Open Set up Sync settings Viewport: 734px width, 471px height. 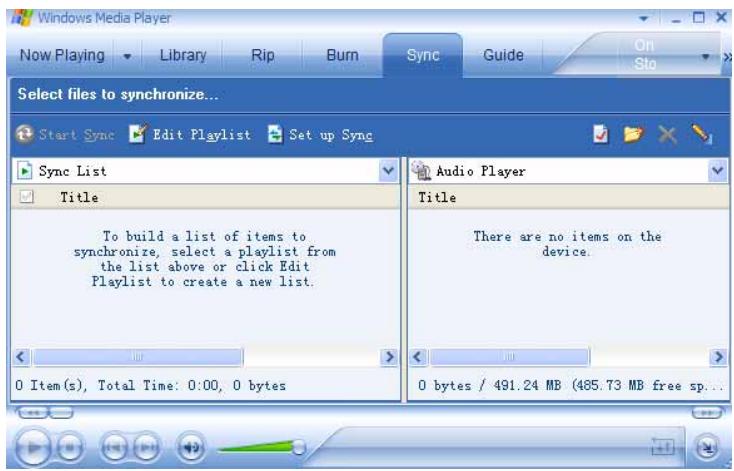point(320,135)
